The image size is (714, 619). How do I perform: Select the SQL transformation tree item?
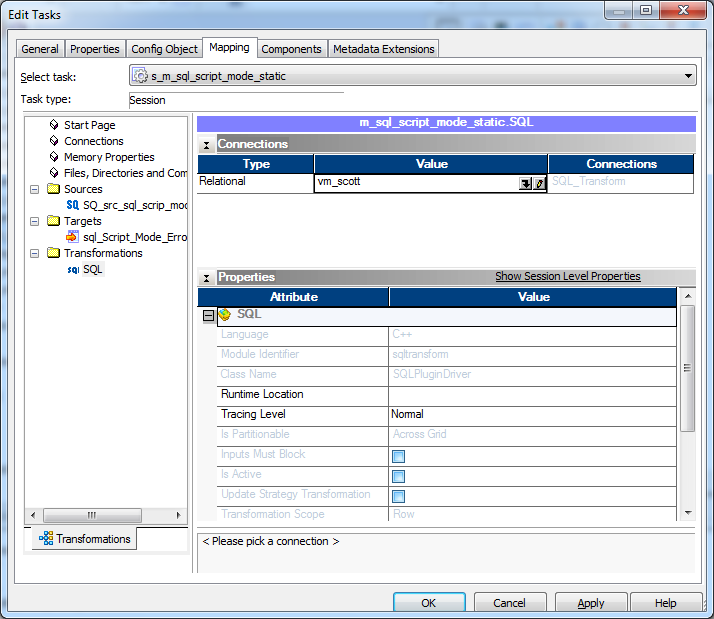(x=92, y=269)
